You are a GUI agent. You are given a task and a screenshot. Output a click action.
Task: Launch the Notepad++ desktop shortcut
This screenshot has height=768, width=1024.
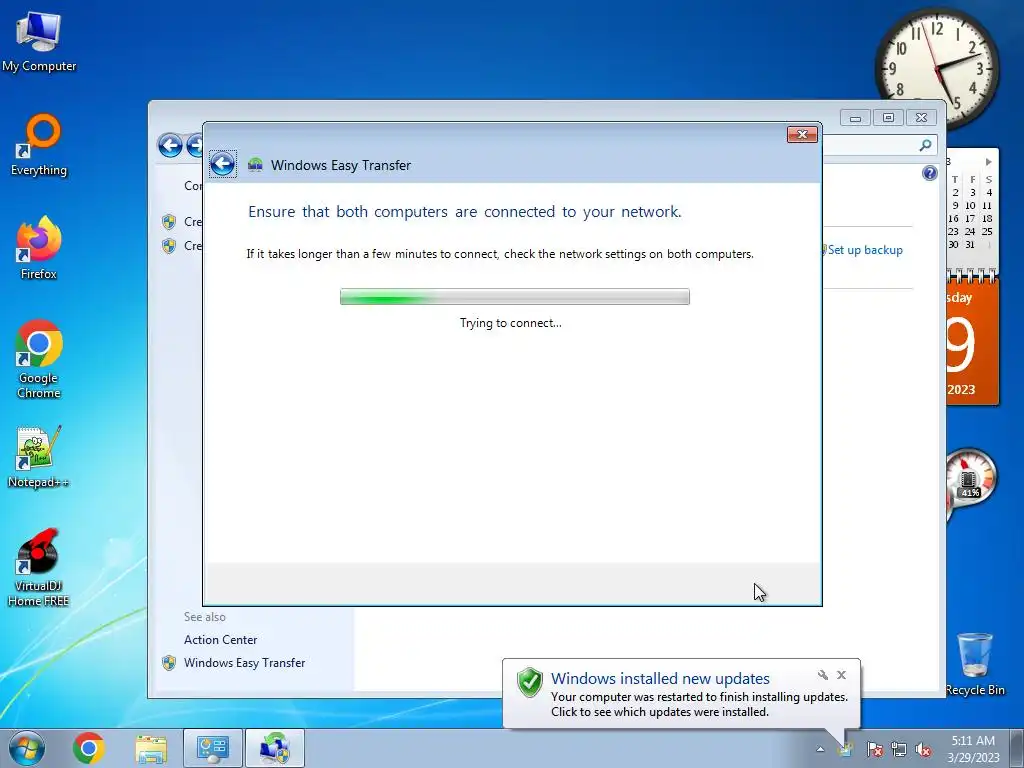pyautogui.click(x=39, y=457)
